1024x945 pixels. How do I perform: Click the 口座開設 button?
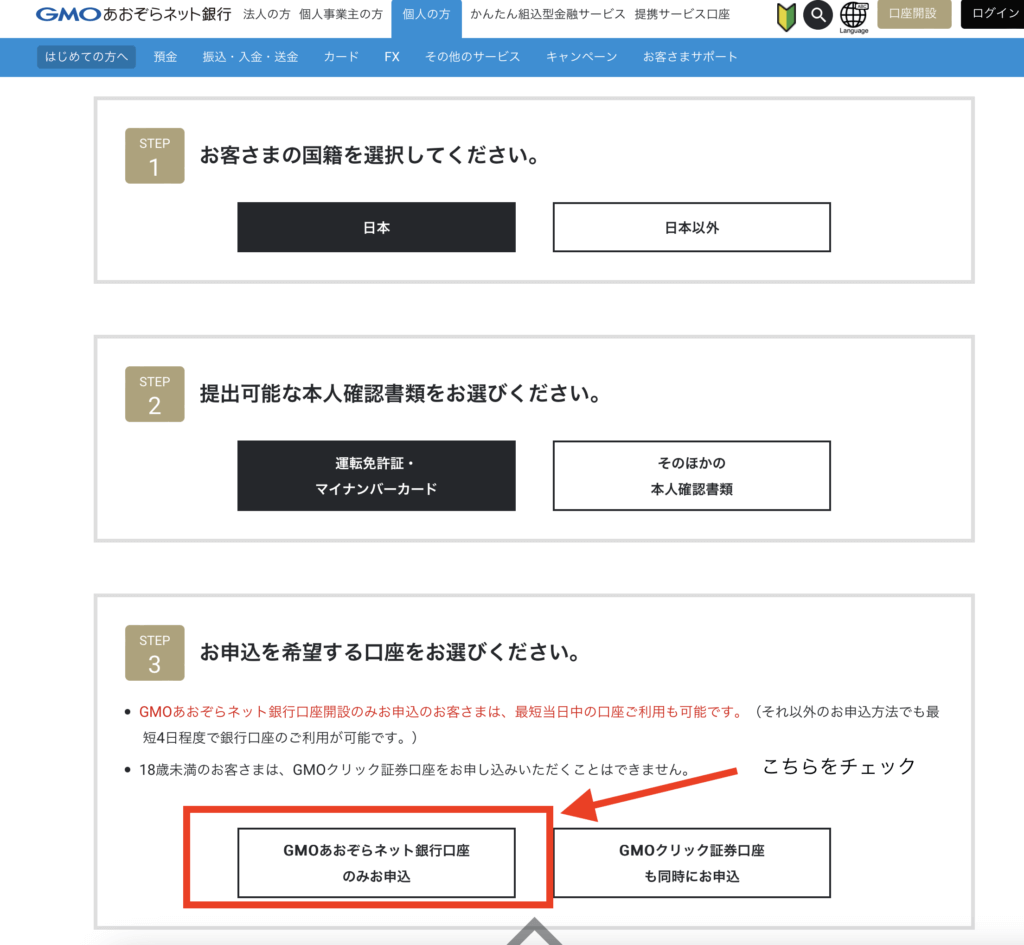[x=914, y=14]
